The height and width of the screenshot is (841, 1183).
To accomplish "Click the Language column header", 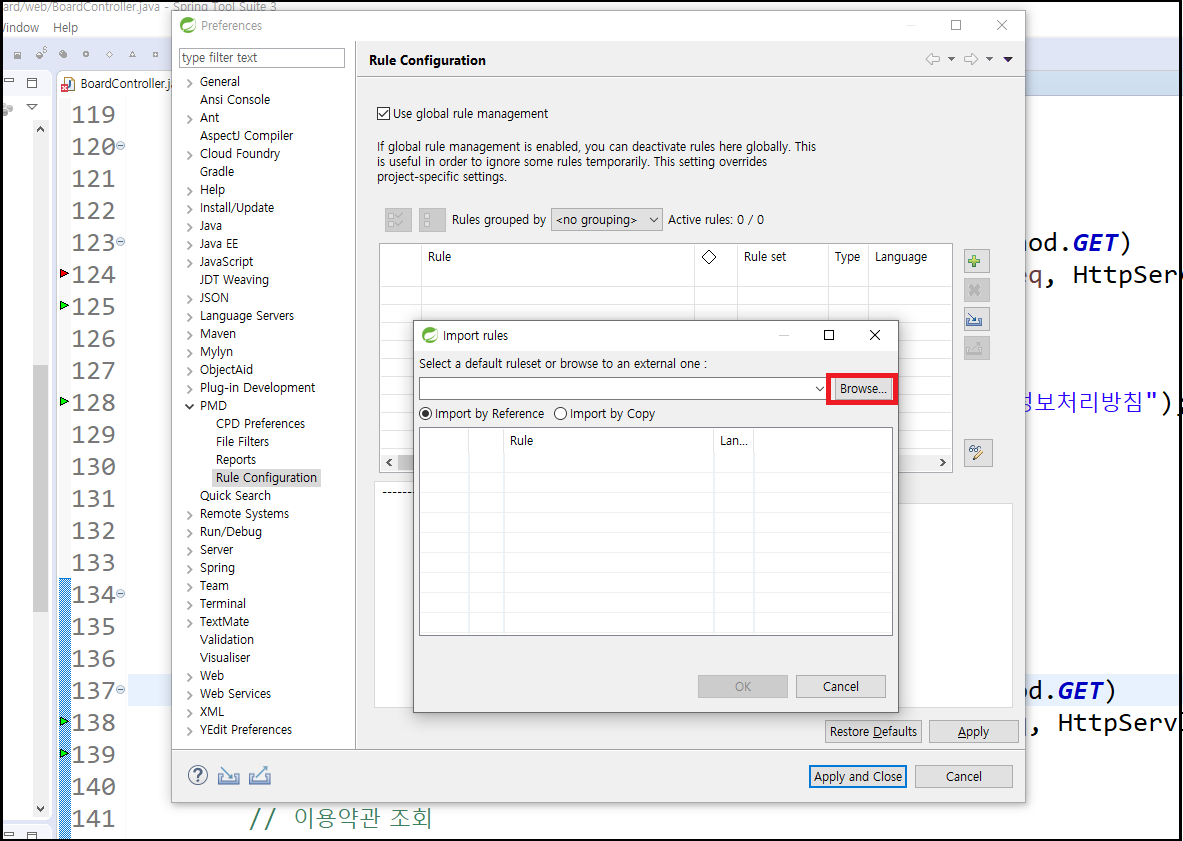I will pos(910,257).
